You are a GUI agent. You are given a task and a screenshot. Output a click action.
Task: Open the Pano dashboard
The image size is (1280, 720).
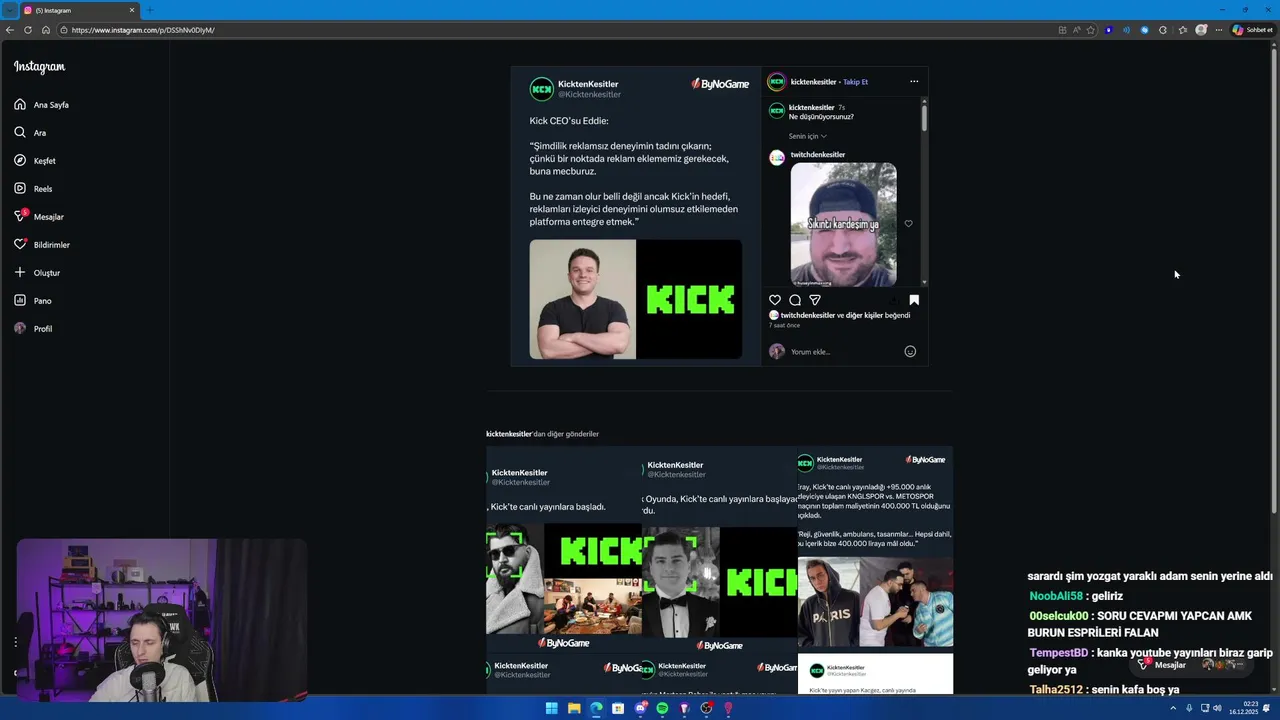[x=33, y=301]
